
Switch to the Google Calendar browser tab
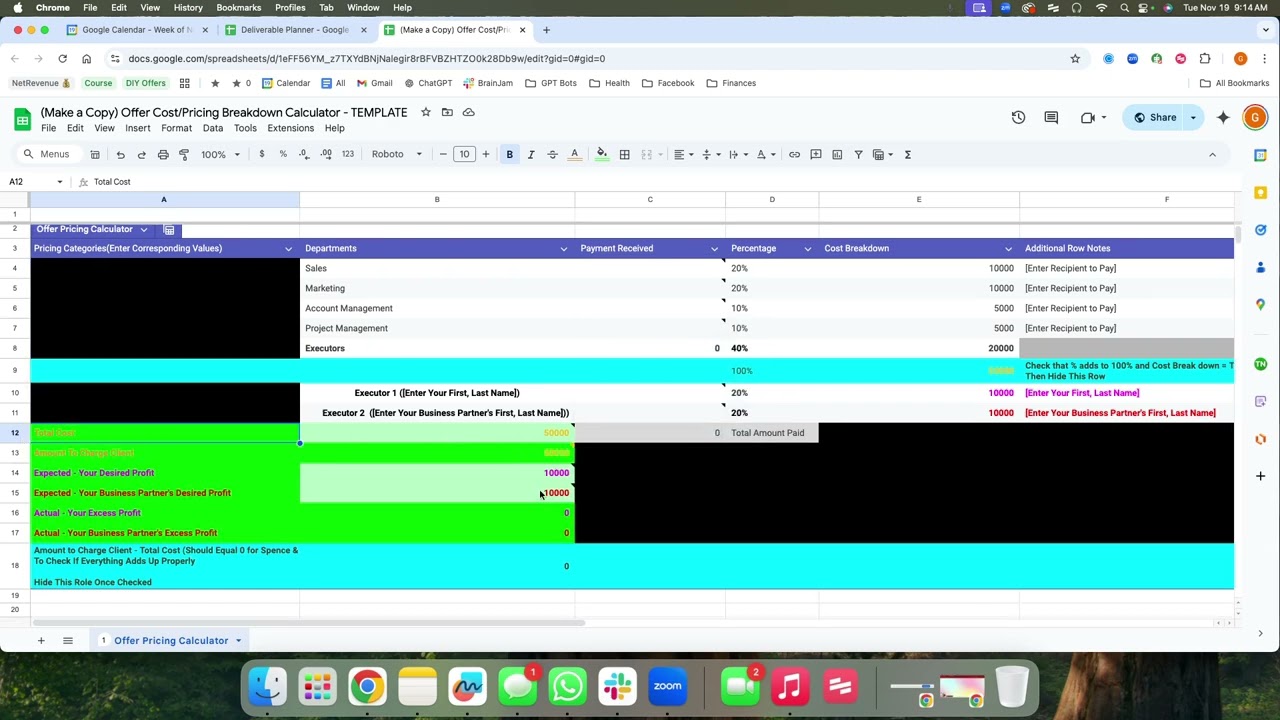tap(137, 30)
